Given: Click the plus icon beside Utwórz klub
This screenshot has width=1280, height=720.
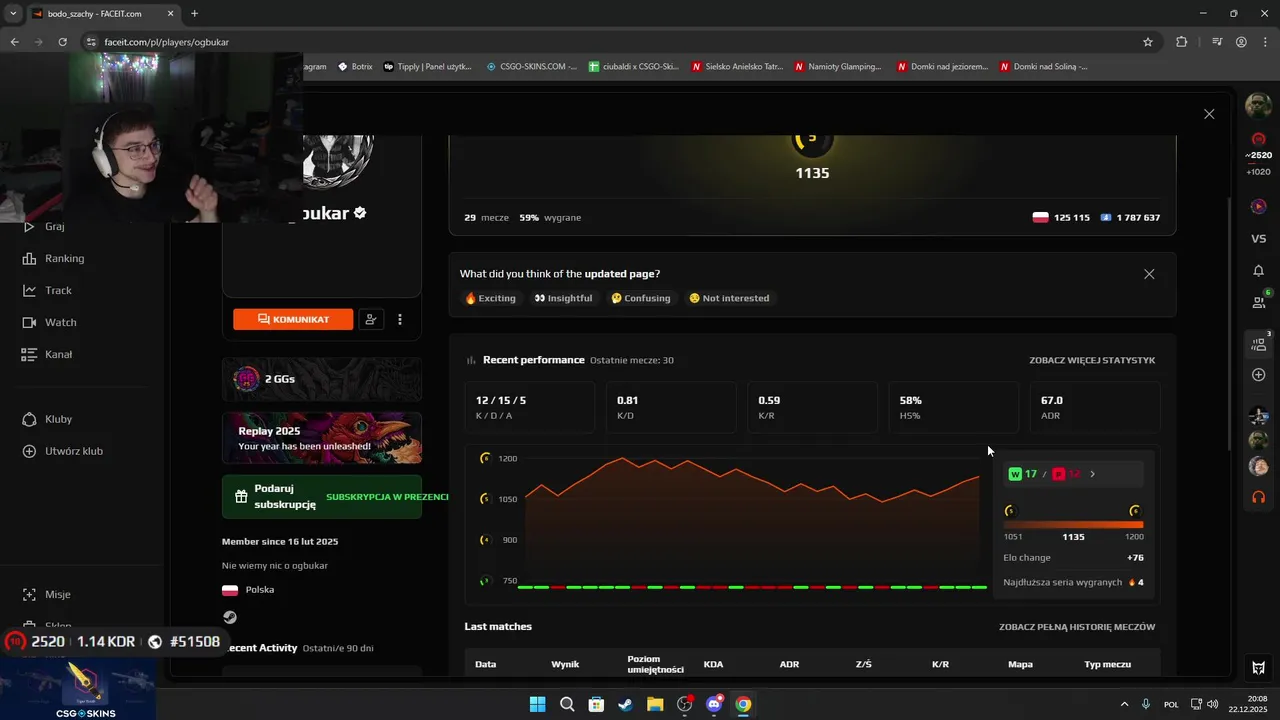Looking at the screenshot, I should point(29,451).
